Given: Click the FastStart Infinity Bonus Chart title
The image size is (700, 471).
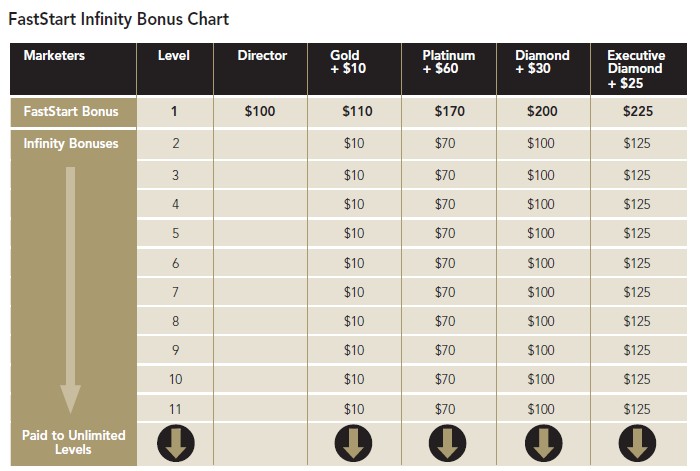Looking at the screenshot, I should click(x=119, y=19).
